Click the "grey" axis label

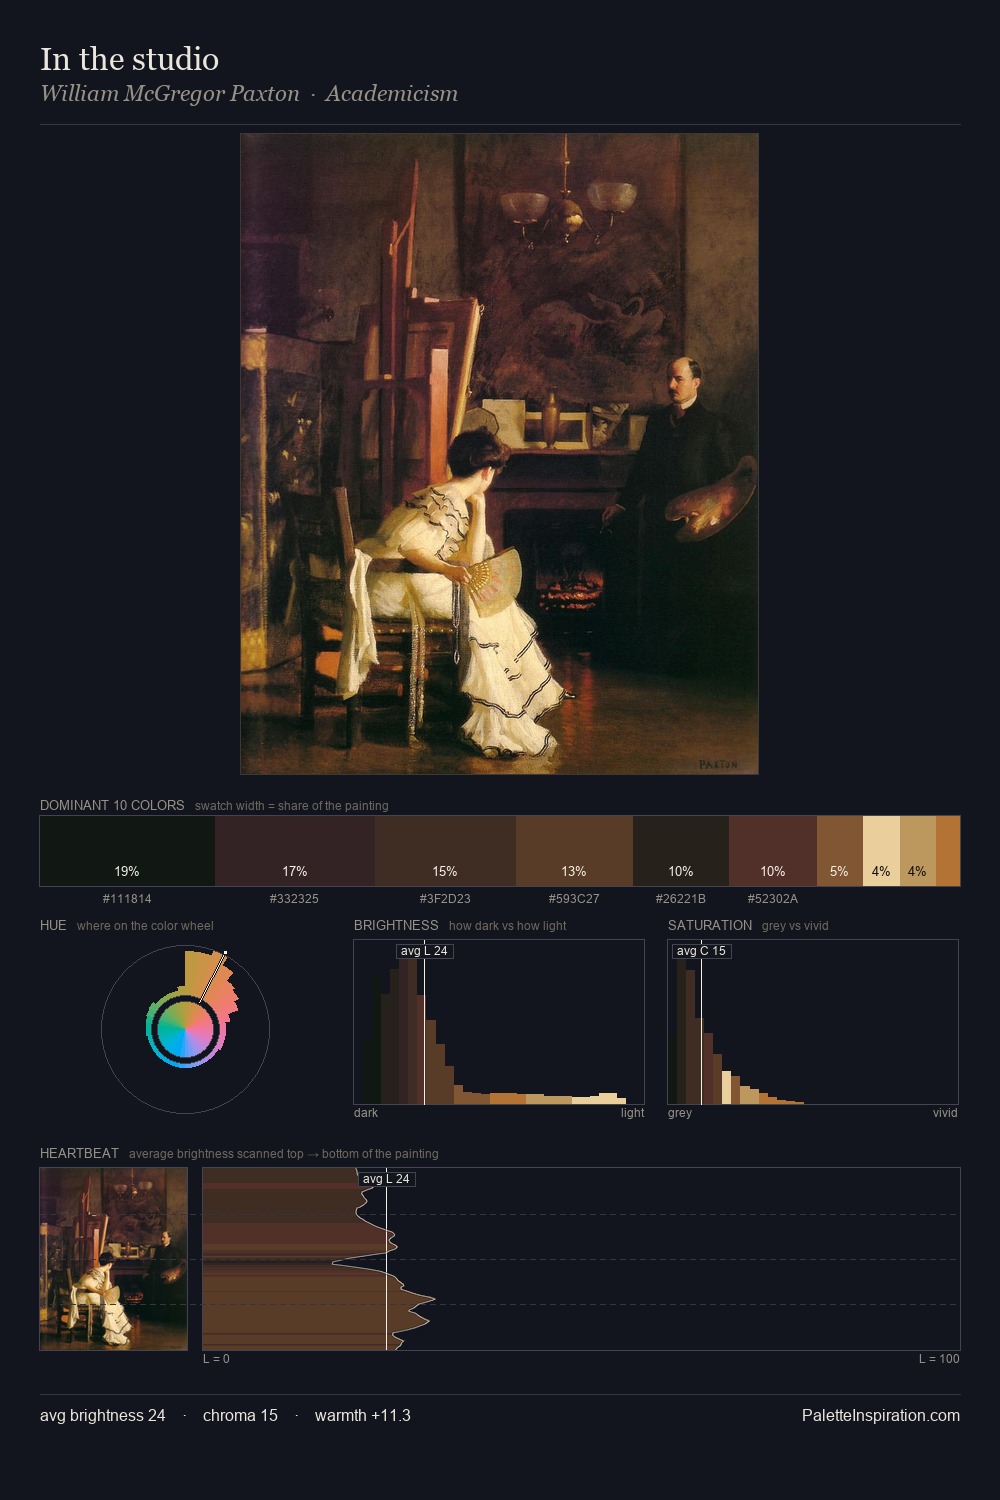(x=680, y=1113)
